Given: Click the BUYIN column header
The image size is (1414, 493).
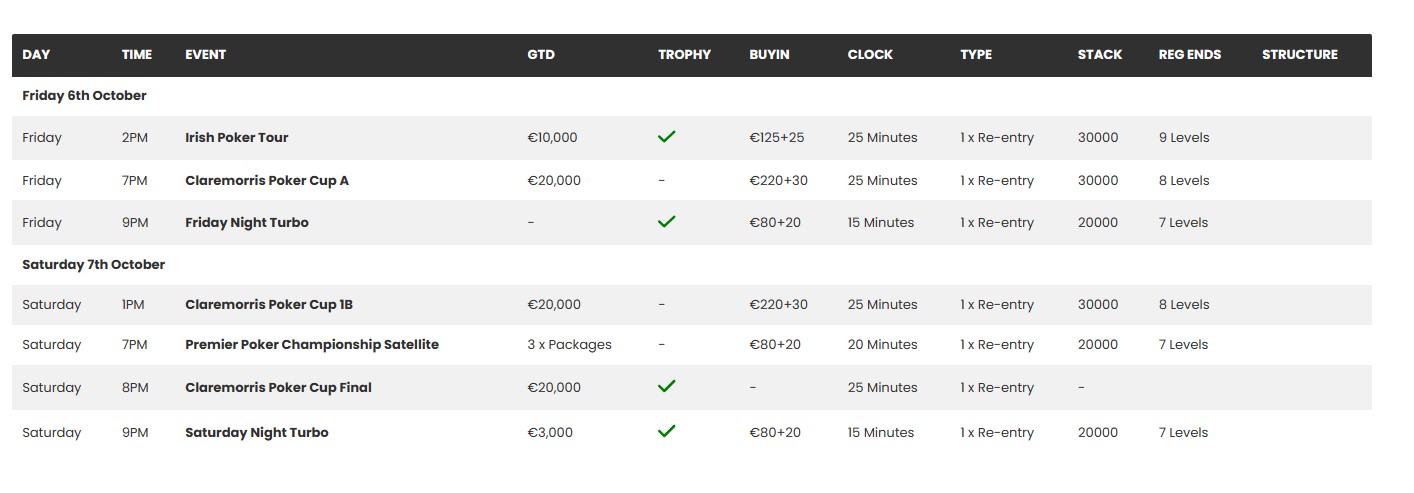Looking at the screenshot, I should point(769,55).
